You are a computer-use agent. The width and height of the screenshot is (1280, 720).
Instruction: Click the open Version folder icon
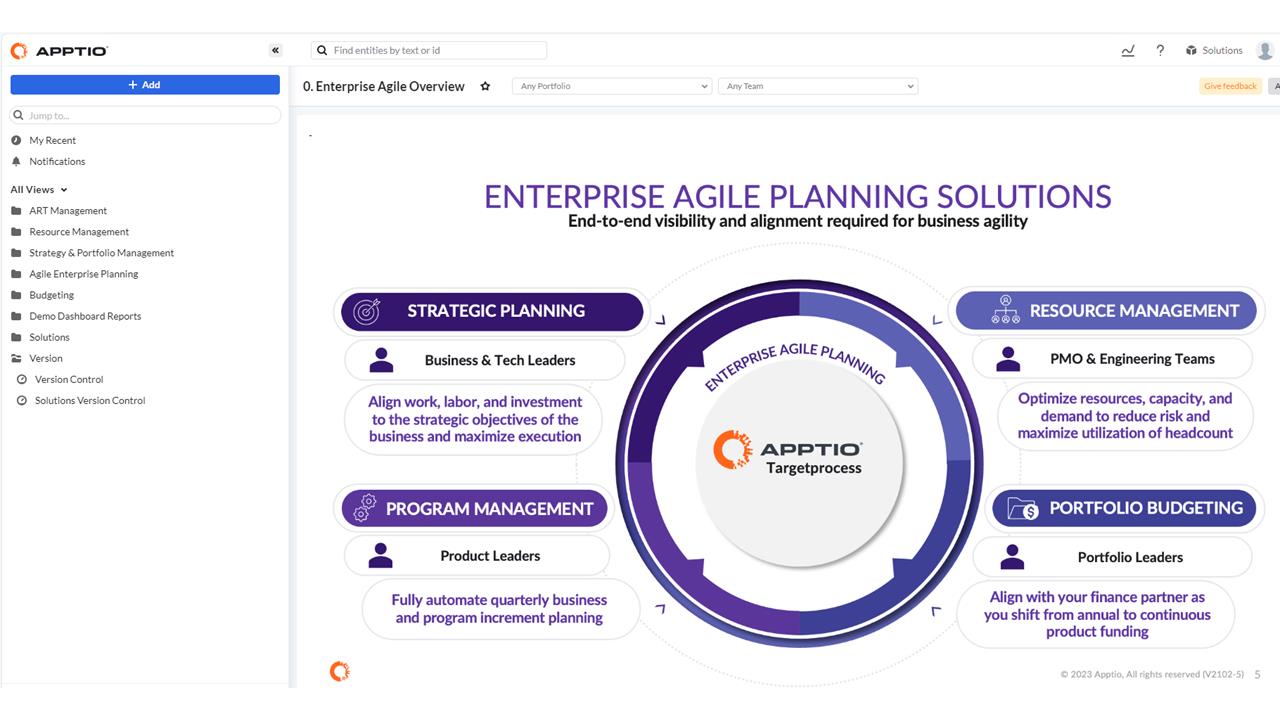coord(16,358)
